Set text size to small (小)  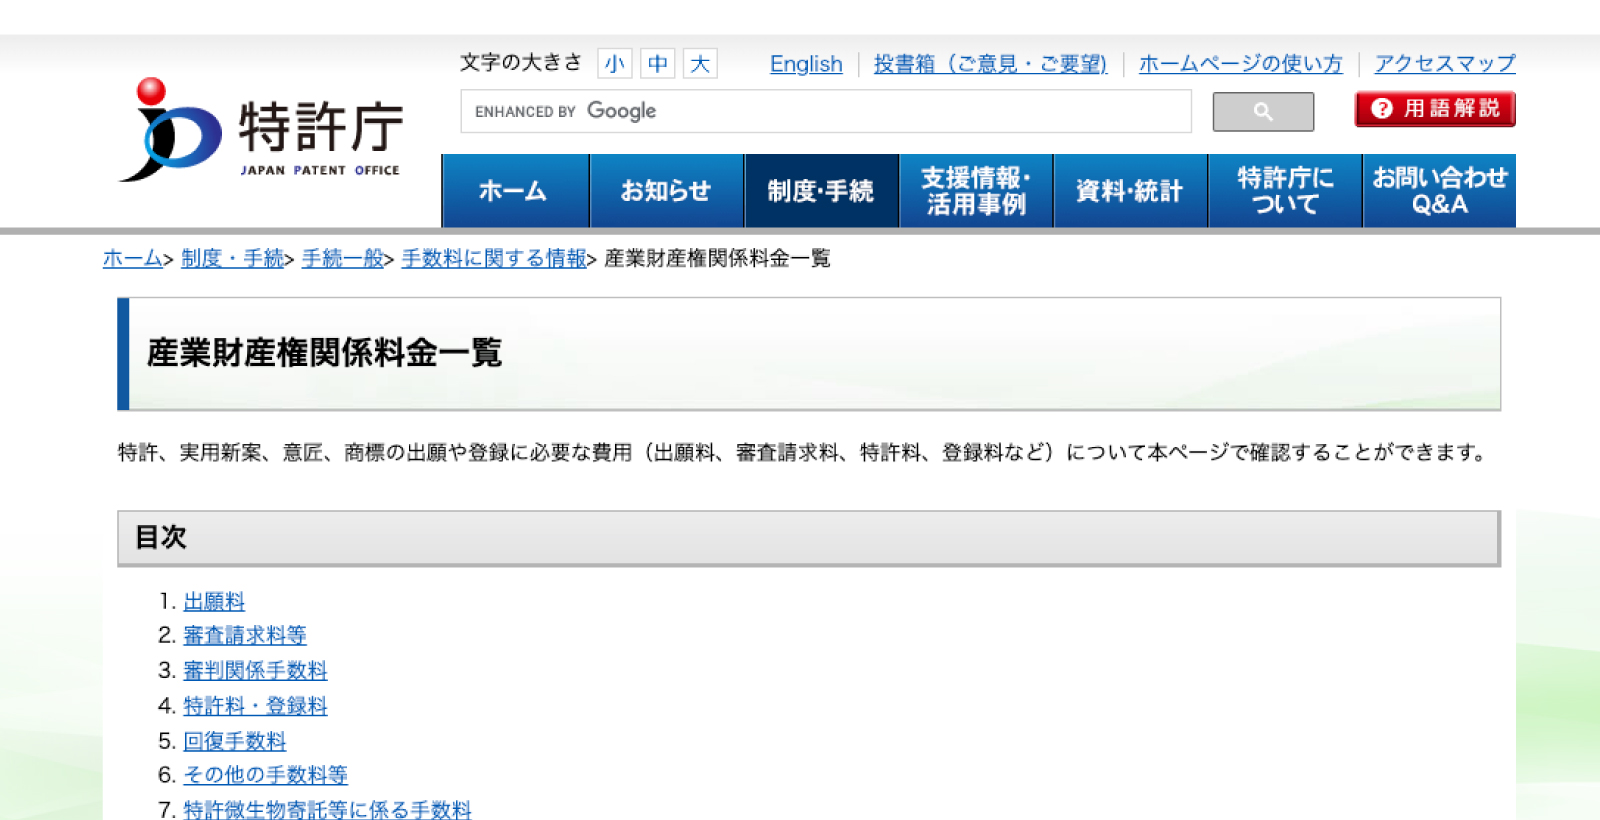614,64
